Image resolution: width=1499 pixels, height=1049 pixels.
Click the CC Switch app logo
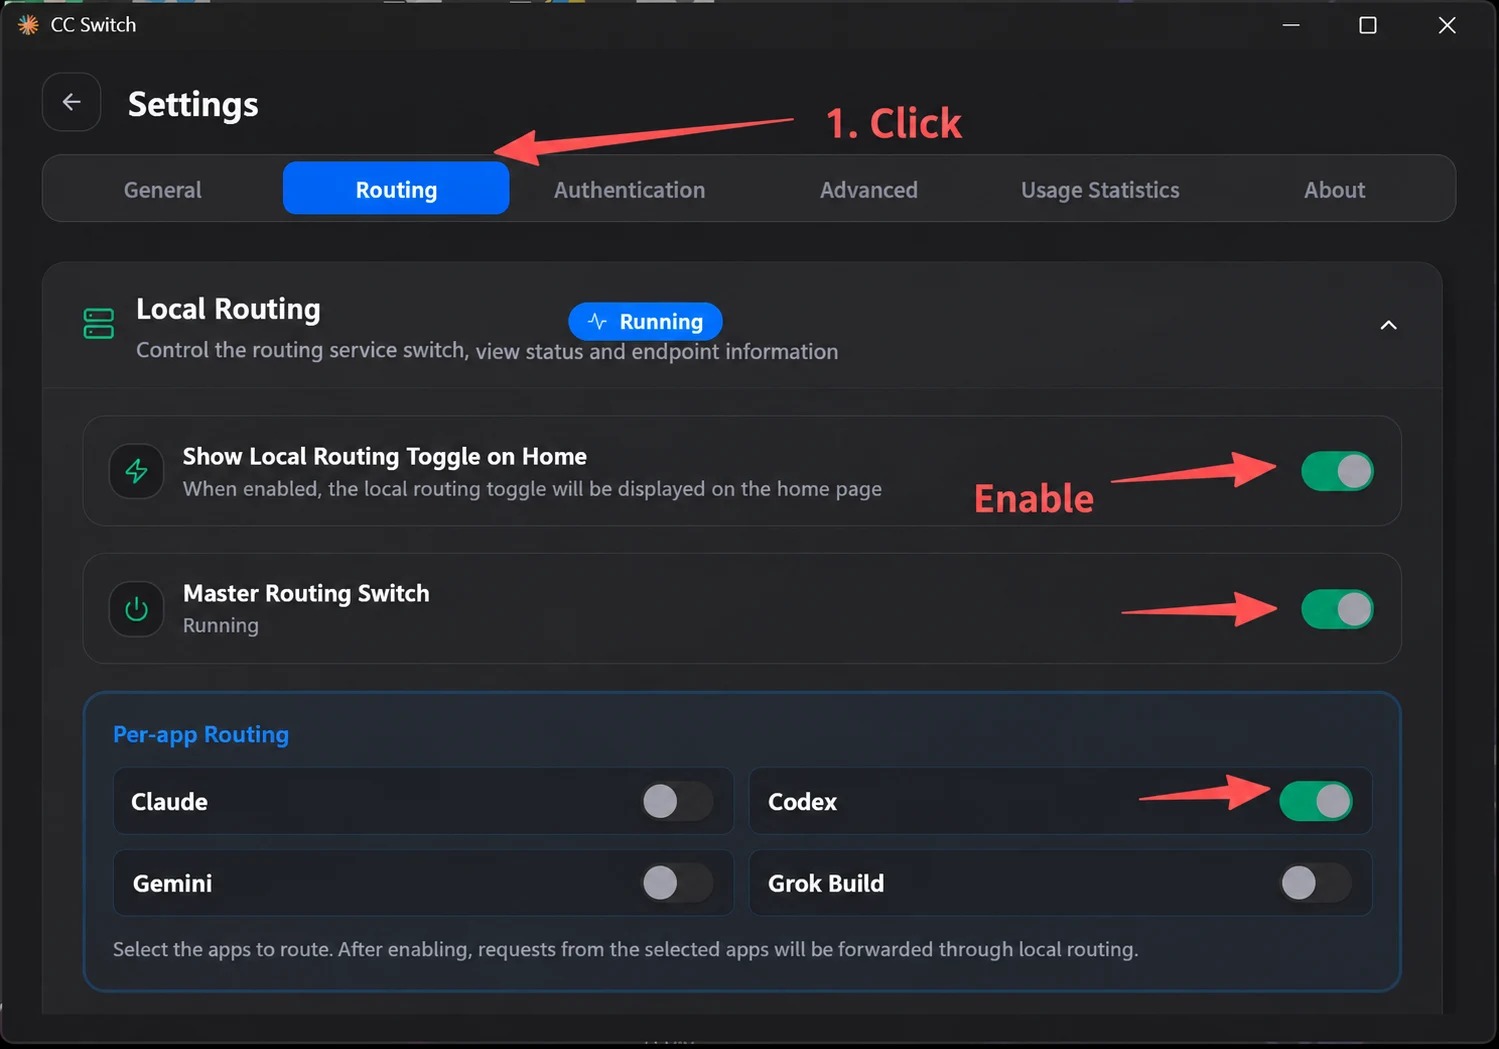28,25
